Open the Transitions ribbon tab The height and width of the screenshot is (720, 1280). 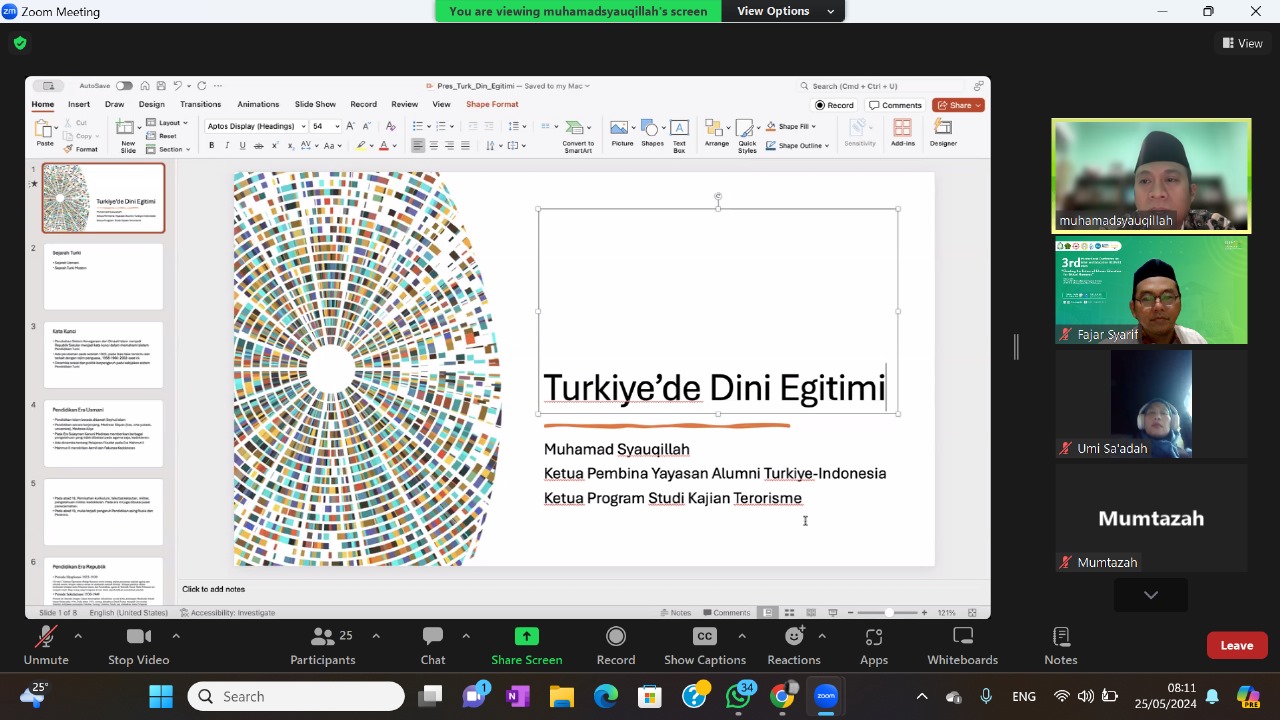point(200,104)
